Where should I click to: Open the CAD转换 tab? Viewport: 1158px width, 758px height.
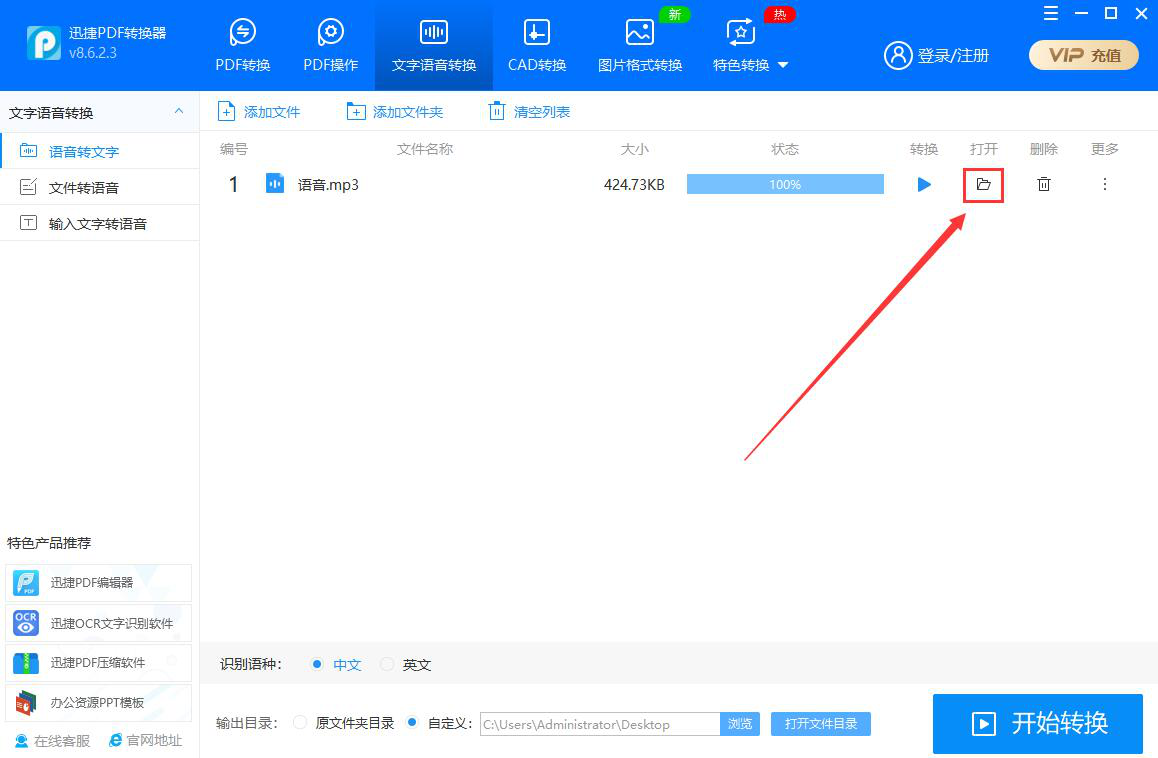tap(537, 46)
